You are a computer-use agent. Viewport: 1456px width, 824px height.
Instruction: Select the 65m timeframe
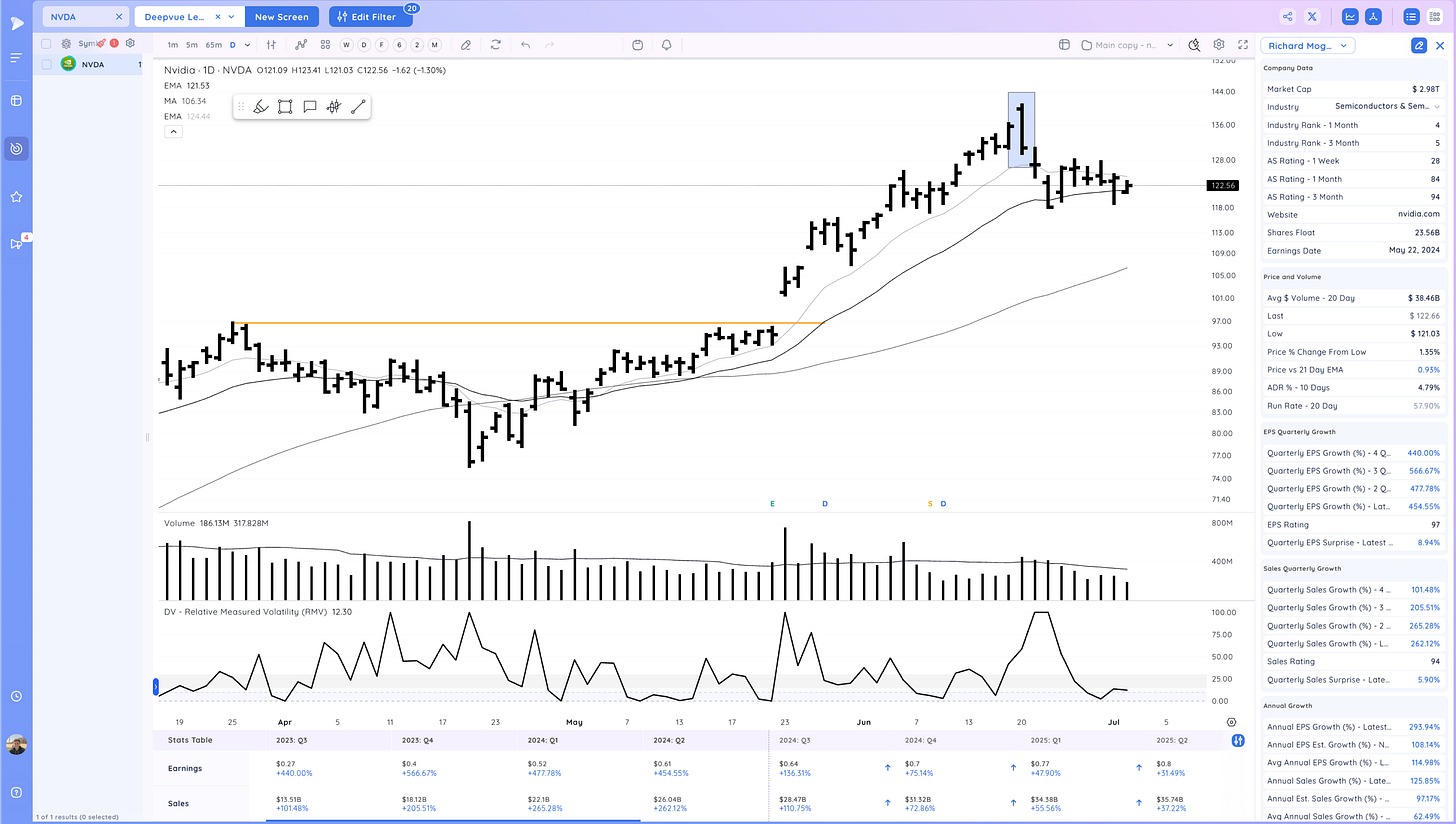[x=214, y=45]
